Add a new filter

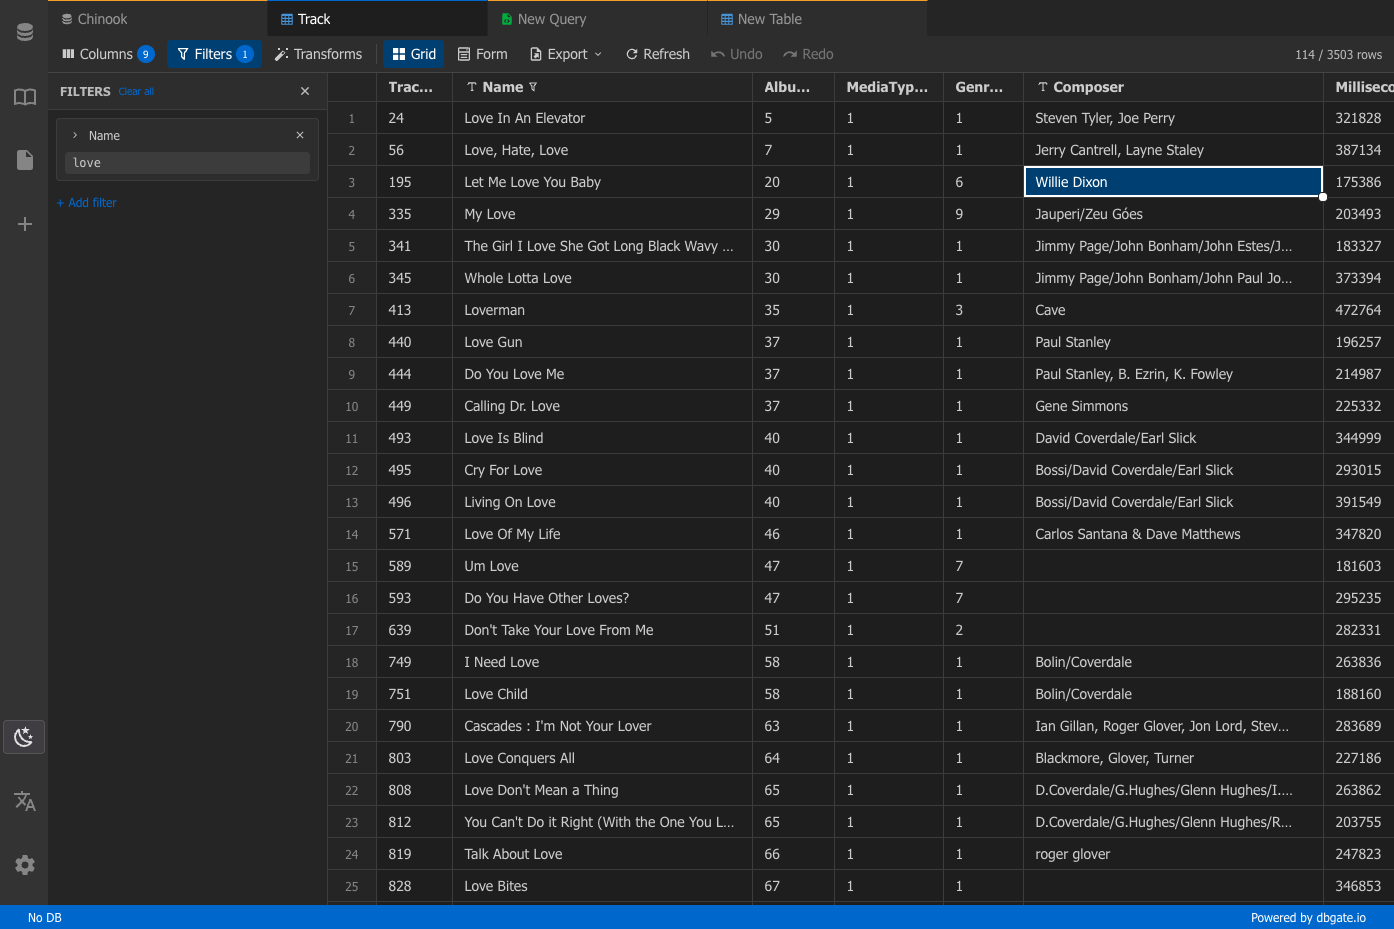[x=86, y=203]
